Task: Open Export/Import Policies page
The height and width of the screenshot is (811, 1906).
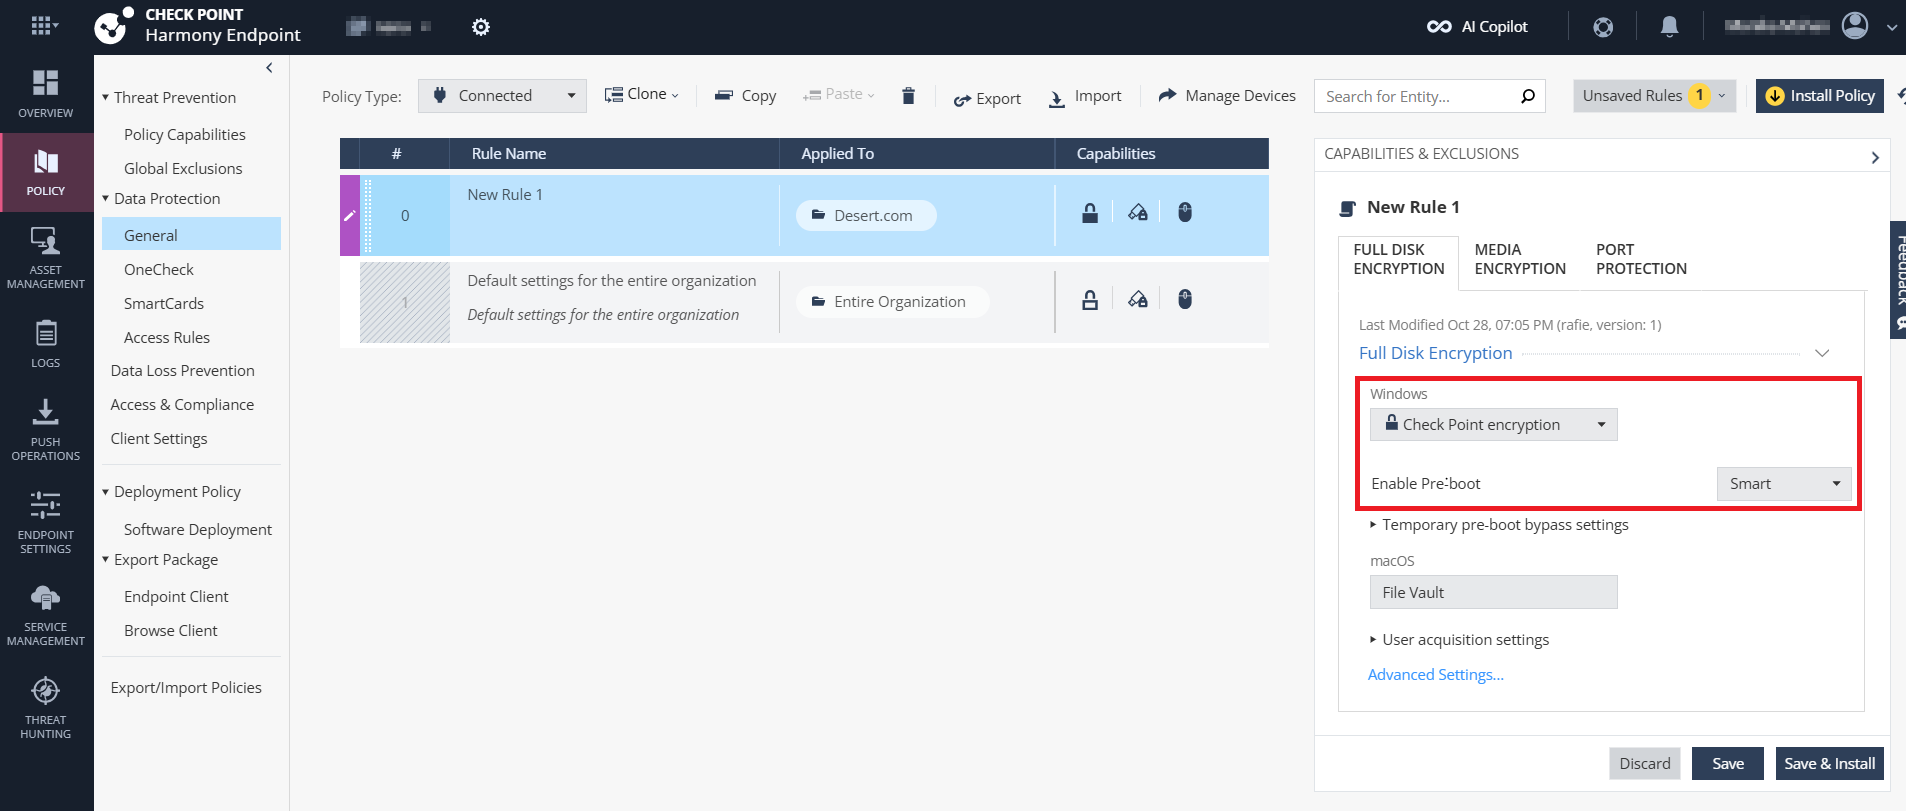Action: [x=186, y=688]
